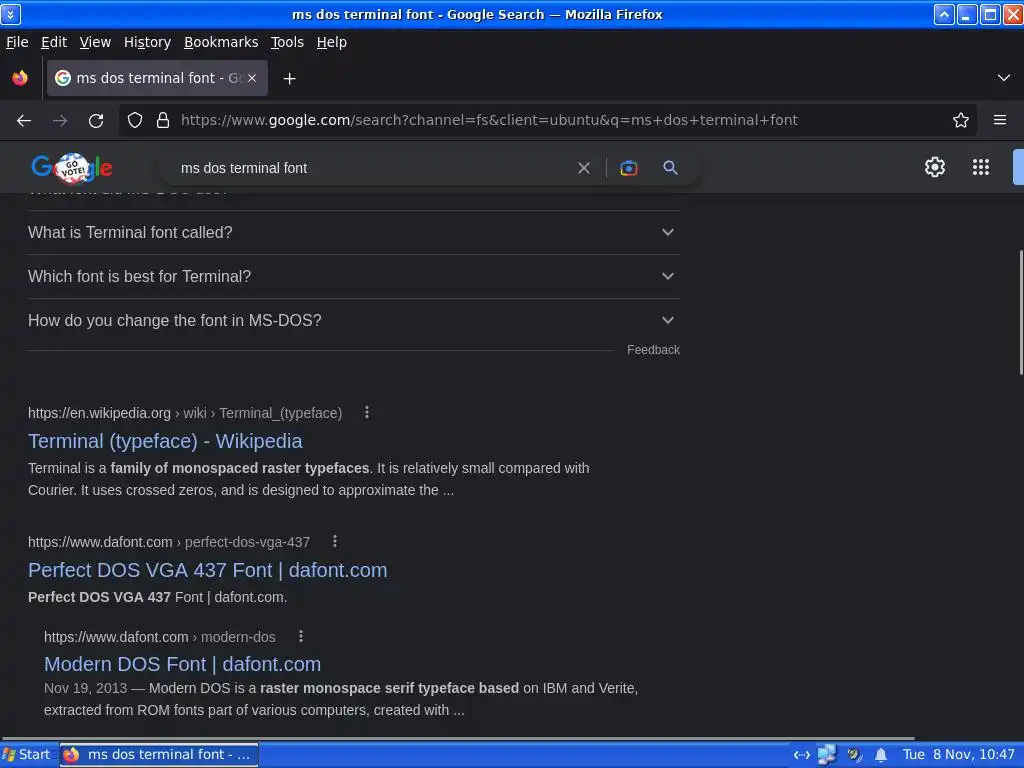Open the Firefox hamburger application menu
Viewport: 1024px width, 768px height.
1000,120
